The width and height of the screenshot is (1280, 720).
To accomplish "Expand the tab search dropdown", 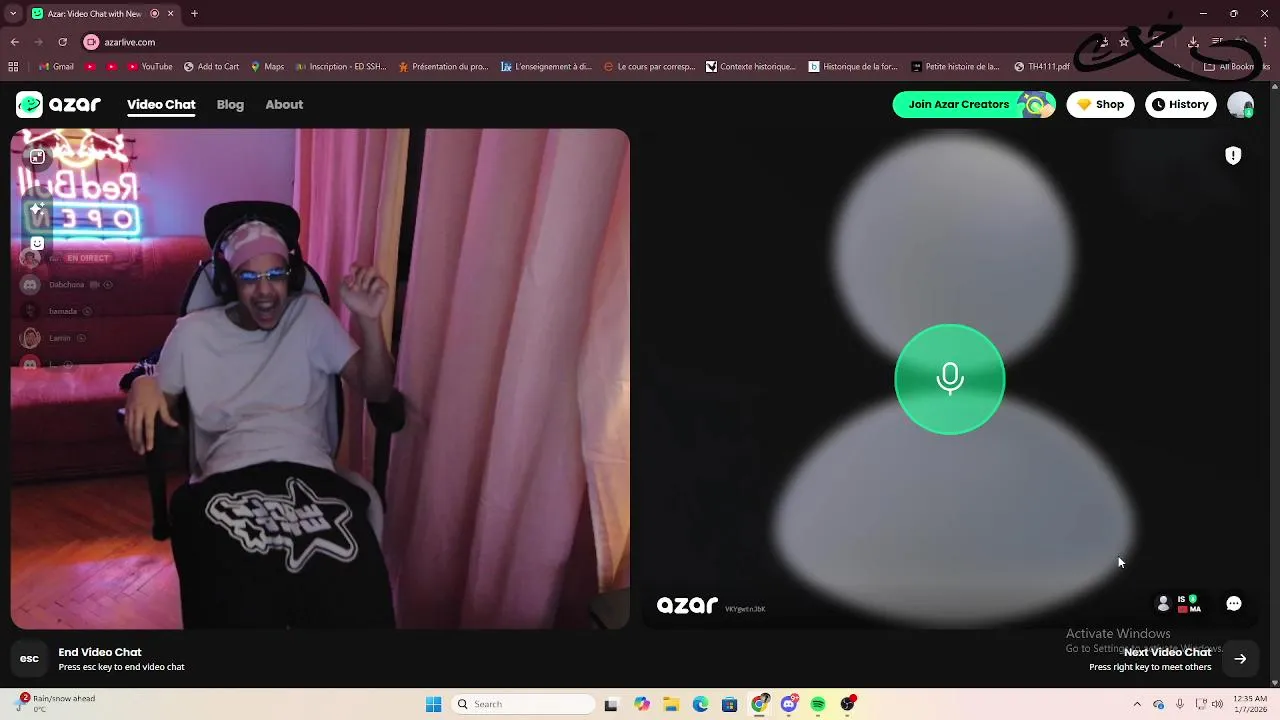I will (x=13, y=14).
